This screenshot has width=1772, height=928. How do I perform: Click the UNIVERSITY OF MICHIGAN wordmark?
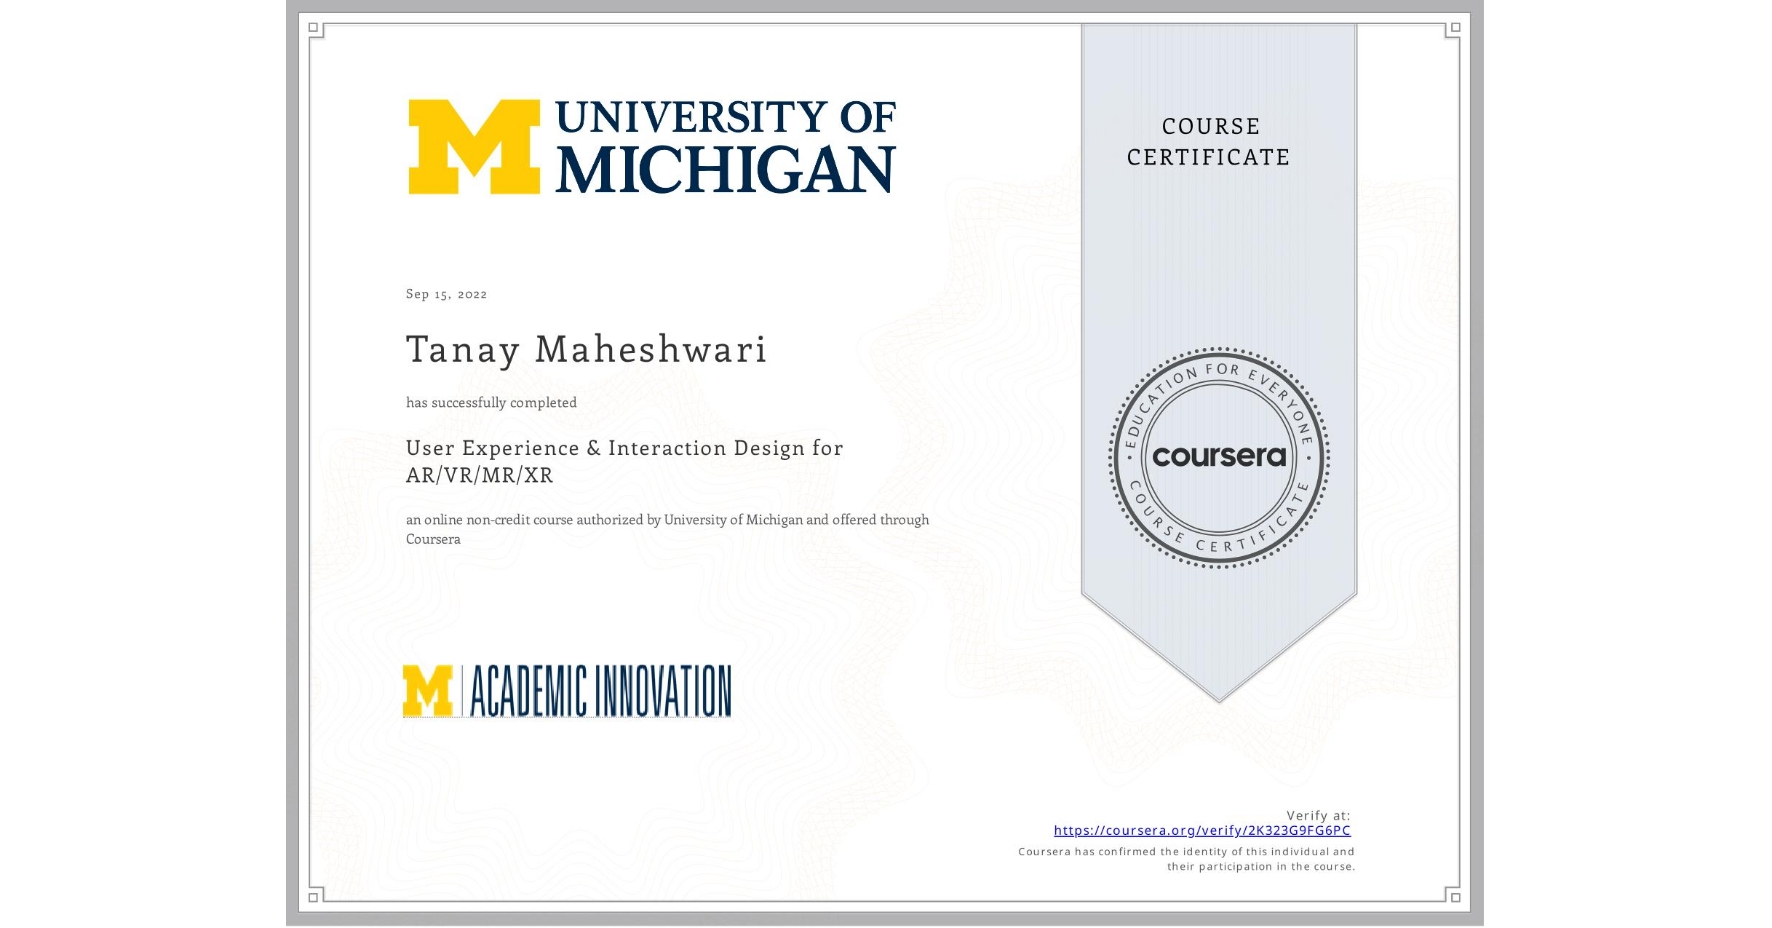tap(725, 148)
